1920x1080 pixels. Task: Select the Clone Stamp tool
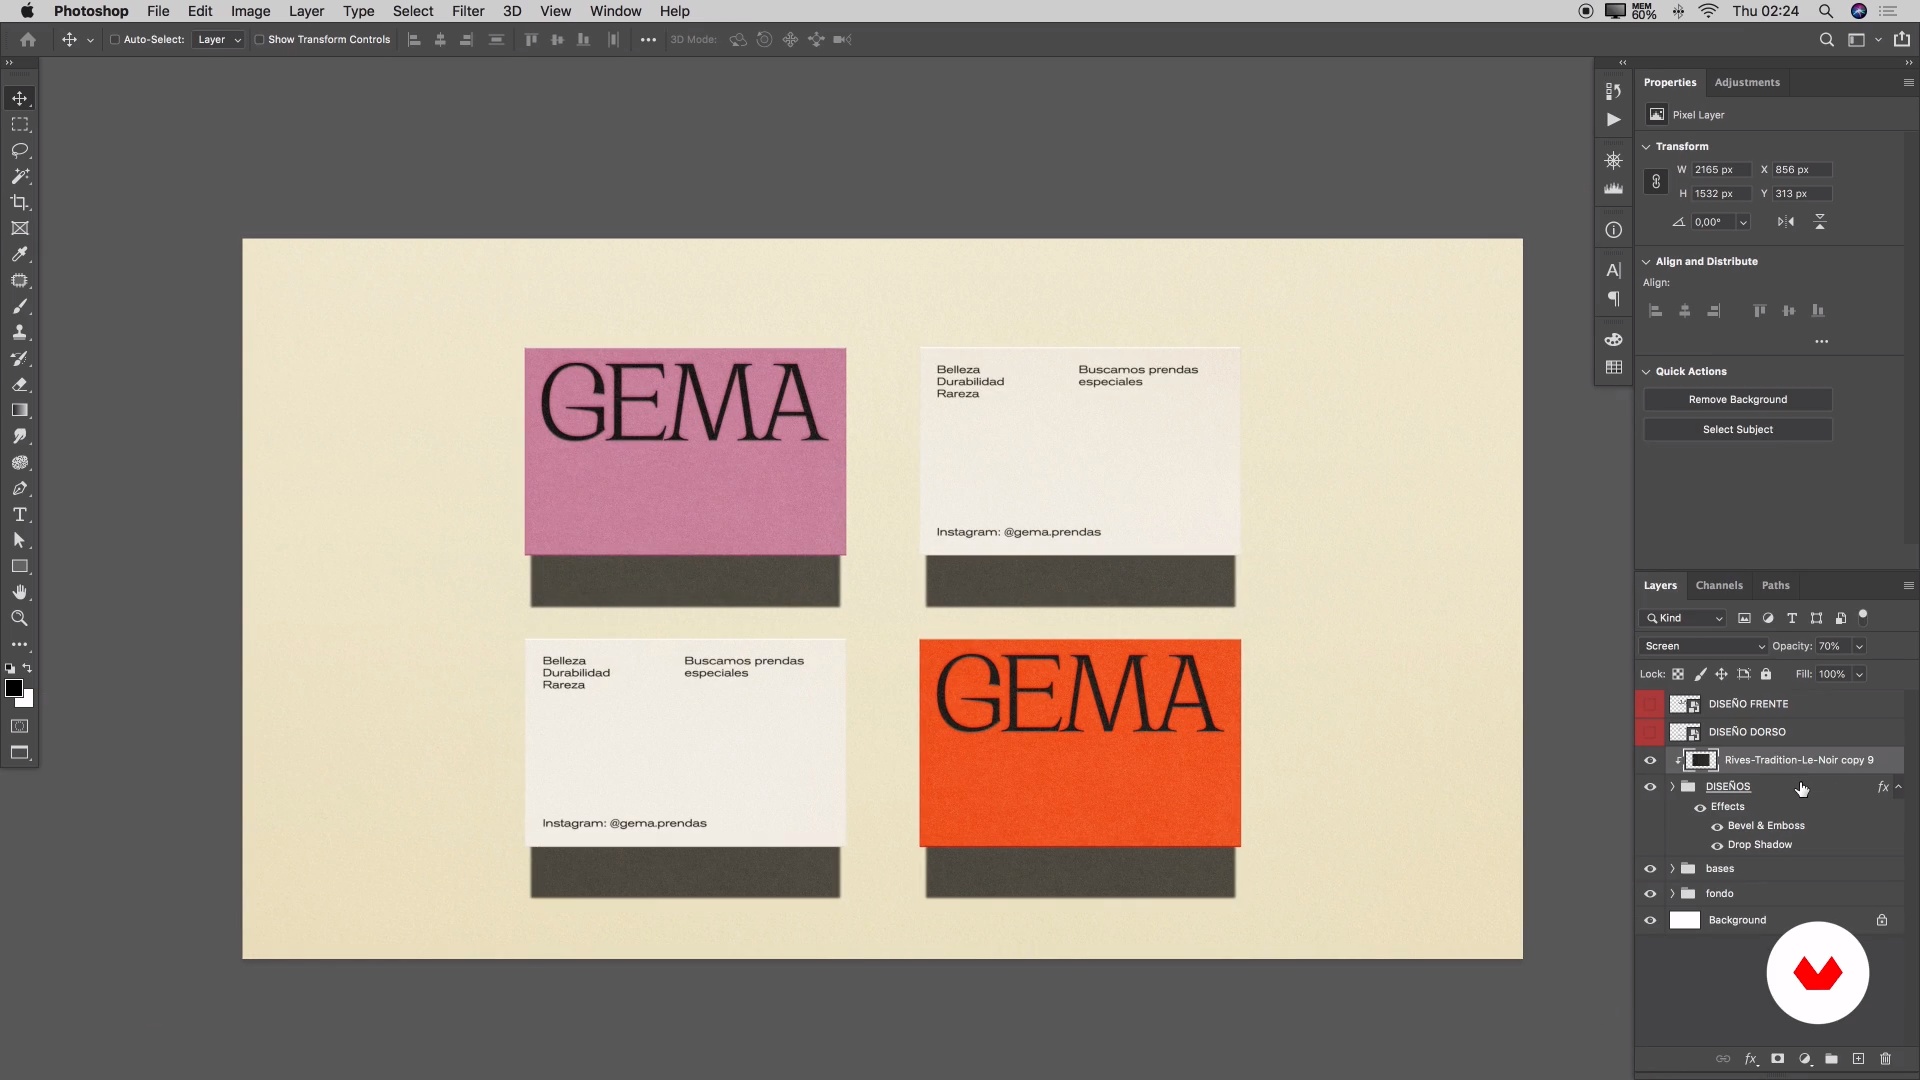[x=19, y=332]
